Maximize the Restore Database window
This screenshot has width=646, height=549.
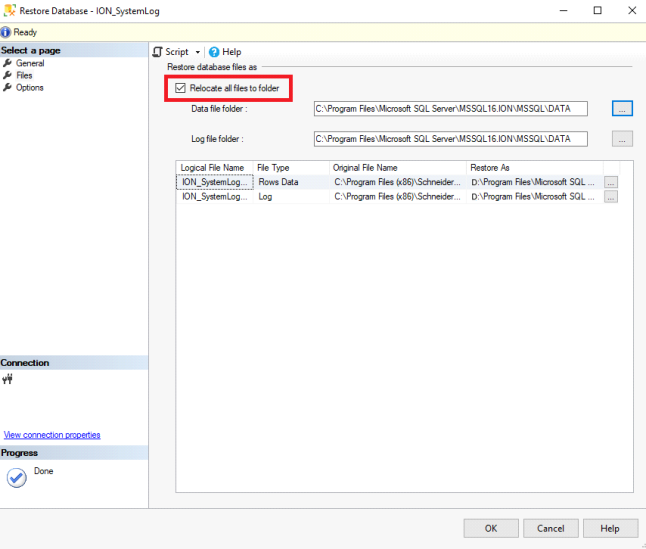tap(597, 10)
